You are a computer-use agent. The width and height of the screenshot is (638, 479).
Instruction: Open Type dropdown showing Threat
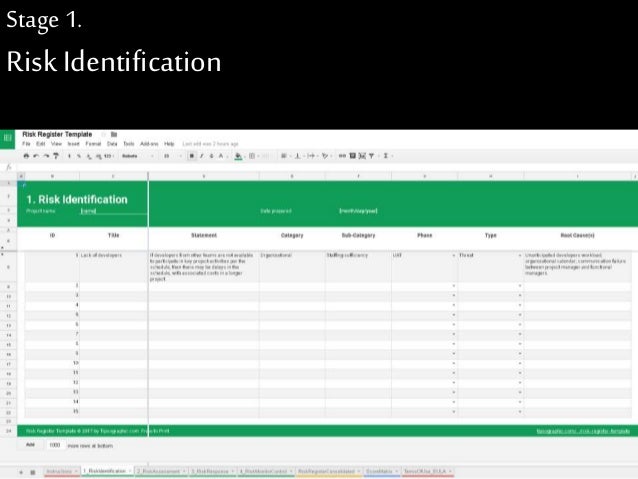pos(520,256)
